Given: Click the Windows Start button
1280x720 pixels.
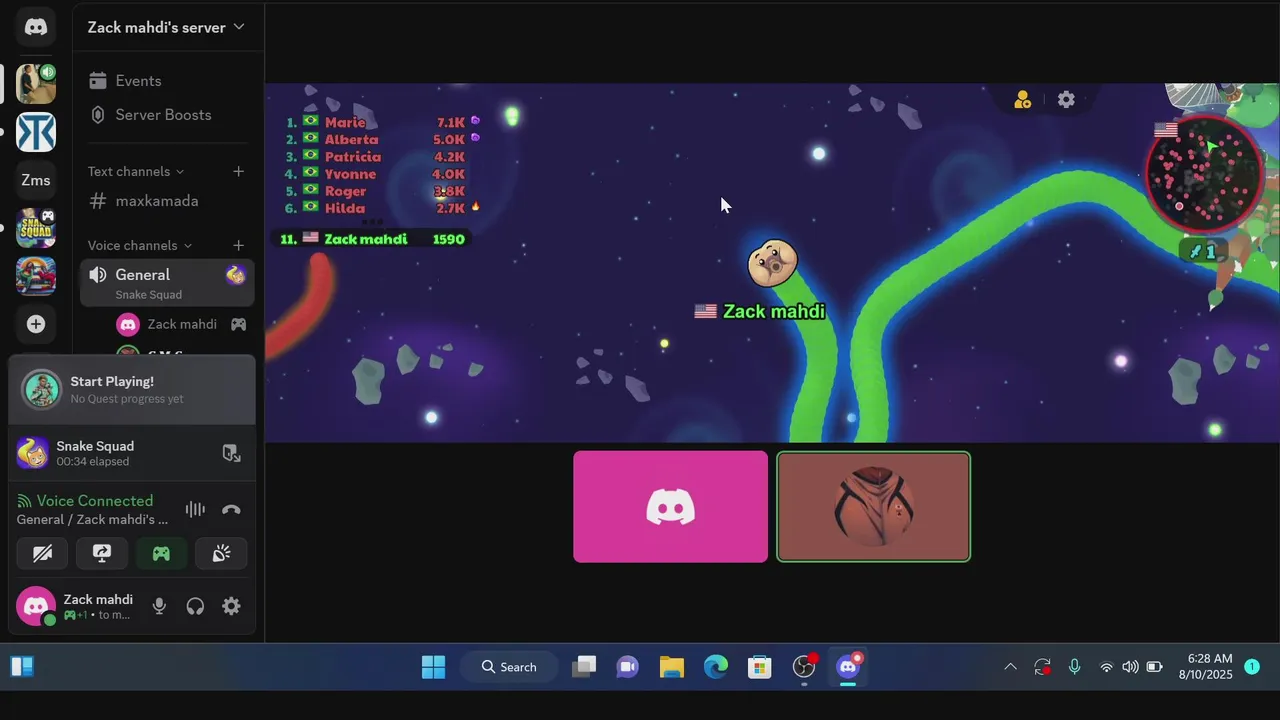Looking at the screenshot, I should coord(433,667).
